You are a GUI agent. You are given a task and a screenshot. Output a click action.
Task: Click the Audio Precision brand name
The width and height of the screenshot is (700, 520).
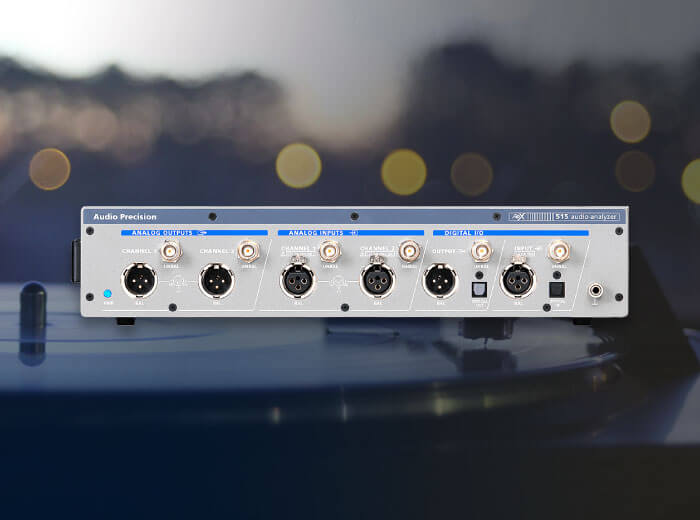point(125,216)
